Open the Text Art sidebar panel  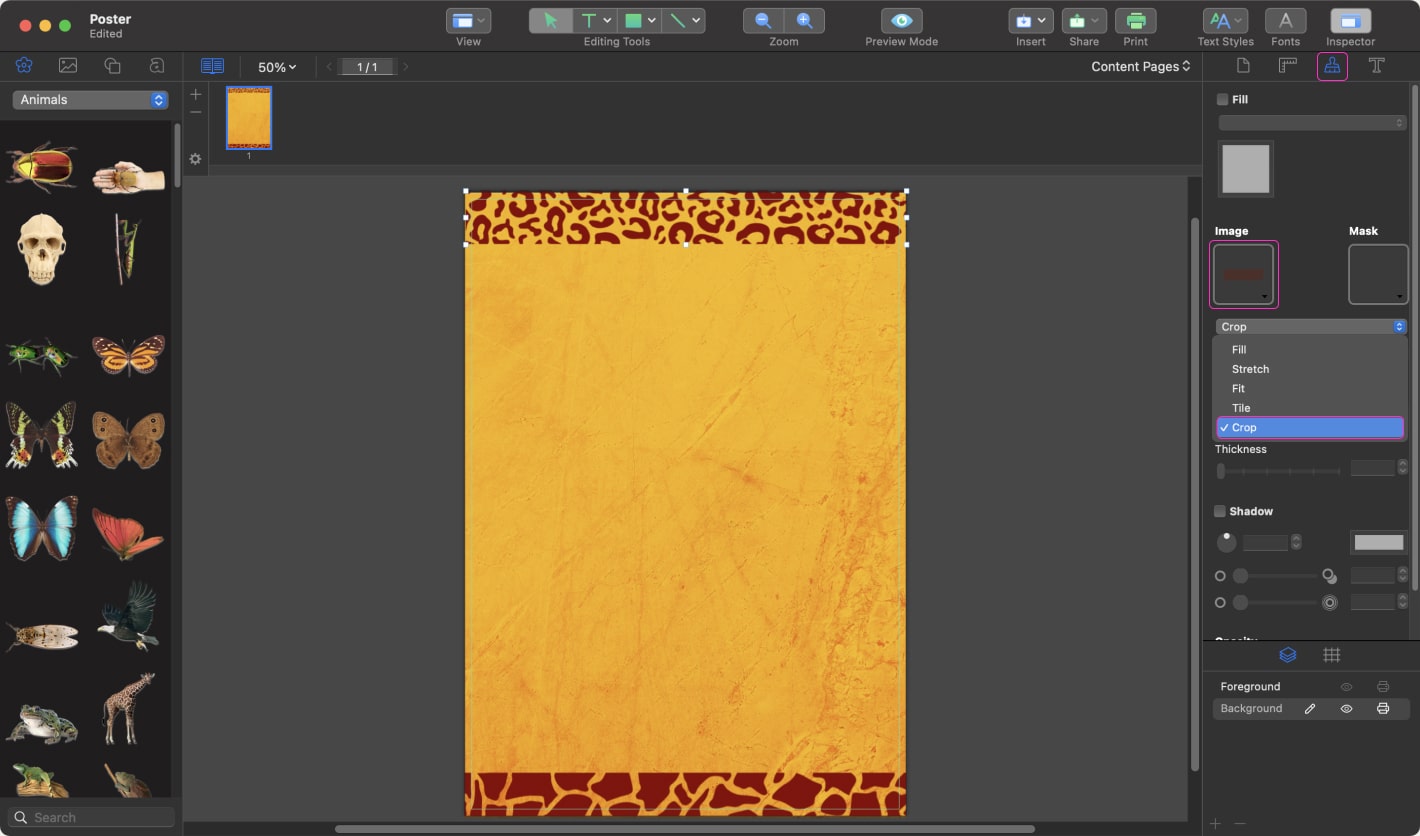[x=156, y=65]
